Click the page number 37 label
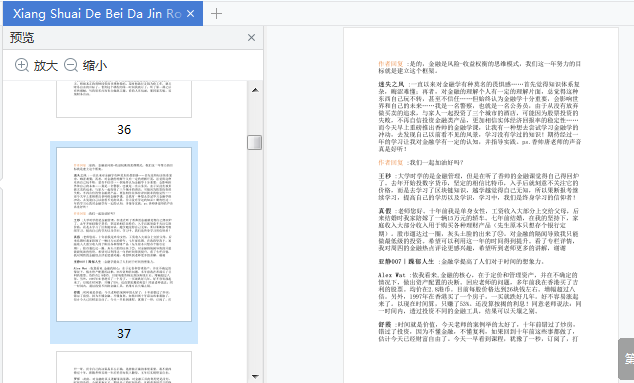The image size is (634, 383). click(124, 333)
